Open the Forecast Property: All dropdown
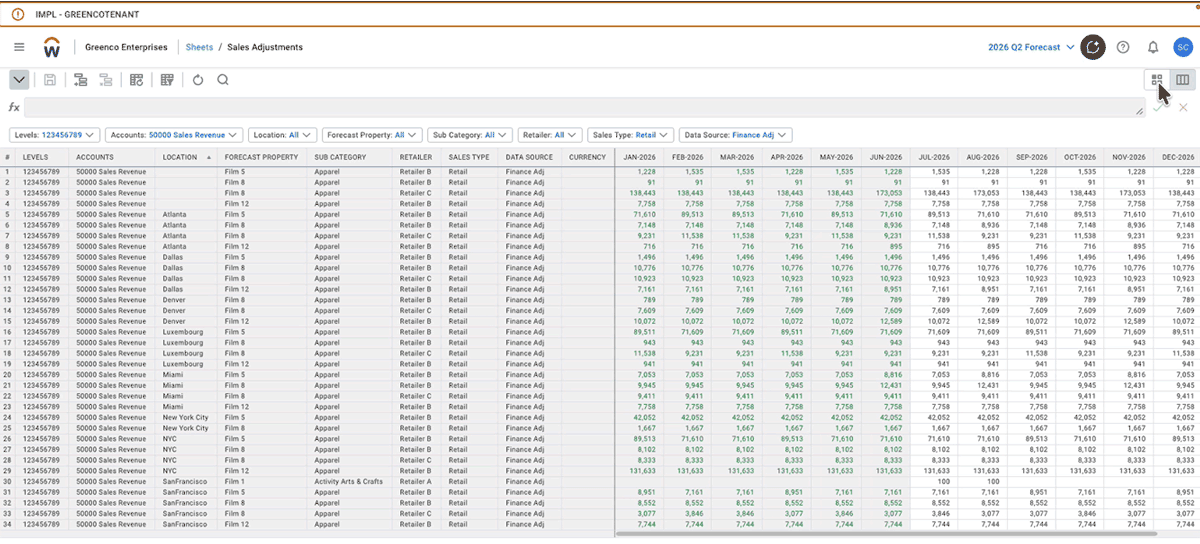Image resolution: width=1200 pixels, height=544 pixels. [372, 134]
